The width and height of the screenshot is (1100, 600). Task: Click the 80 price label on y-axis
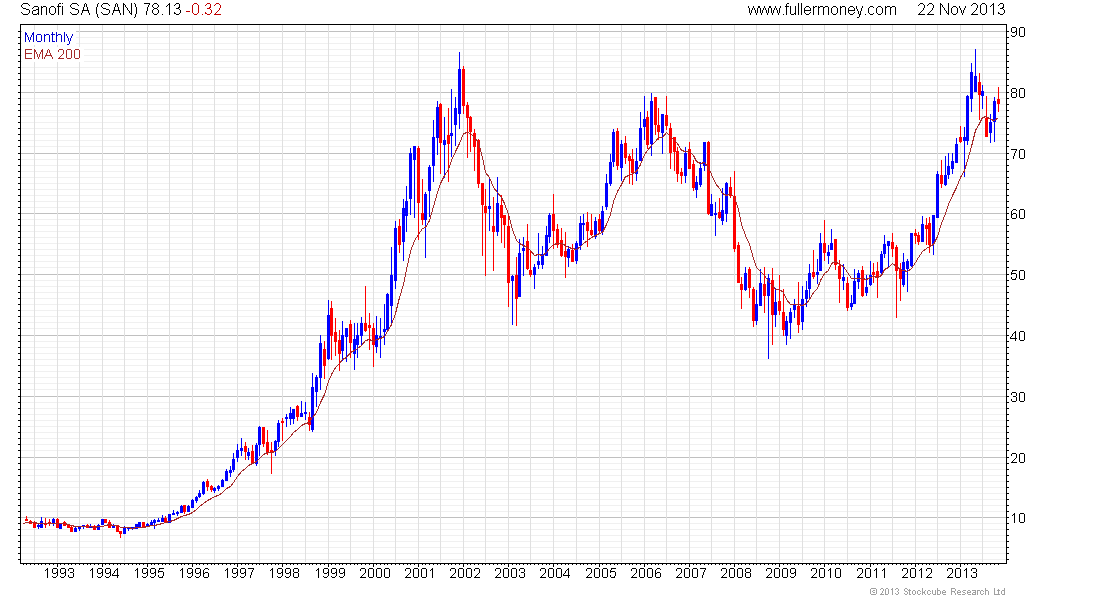tap(1018, 93)
